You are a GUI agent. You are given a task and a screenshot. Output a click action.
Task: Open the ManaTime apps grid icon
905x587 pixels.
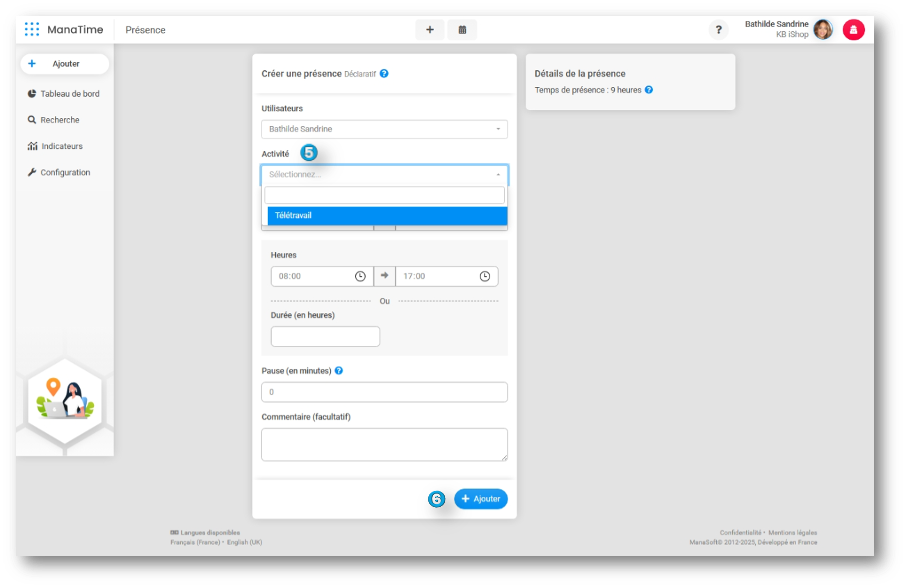pos(32,29)
